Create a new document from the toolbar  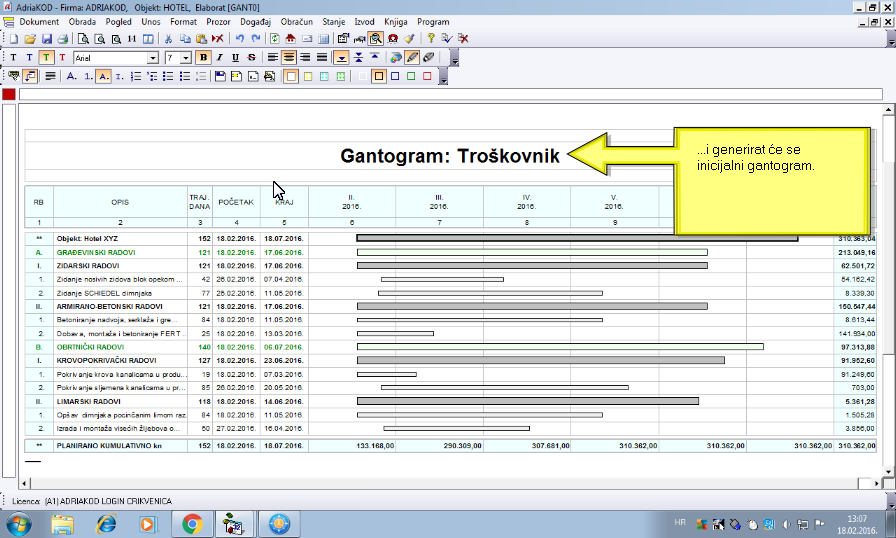14,39
